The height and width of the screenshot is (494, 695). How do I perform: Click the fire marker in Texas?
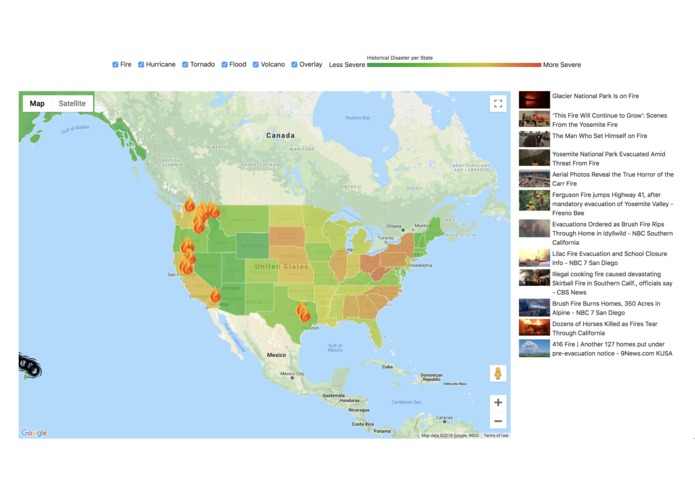pos(303,312)
